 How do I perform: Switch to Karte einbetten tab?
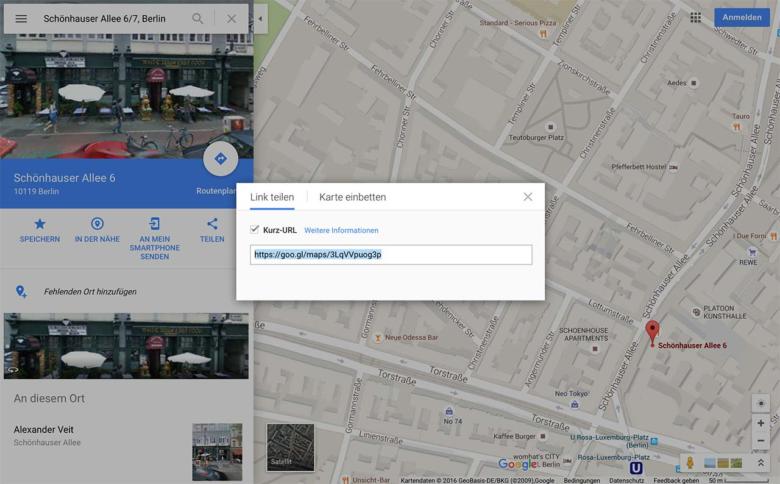[x=352, y=197]
